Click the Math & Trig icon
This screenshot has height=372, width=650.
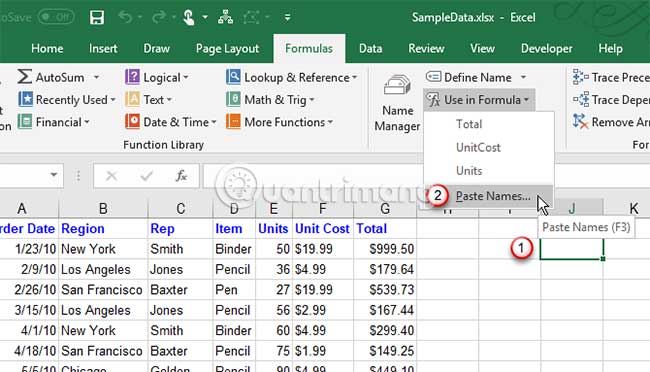pos(233,100)
